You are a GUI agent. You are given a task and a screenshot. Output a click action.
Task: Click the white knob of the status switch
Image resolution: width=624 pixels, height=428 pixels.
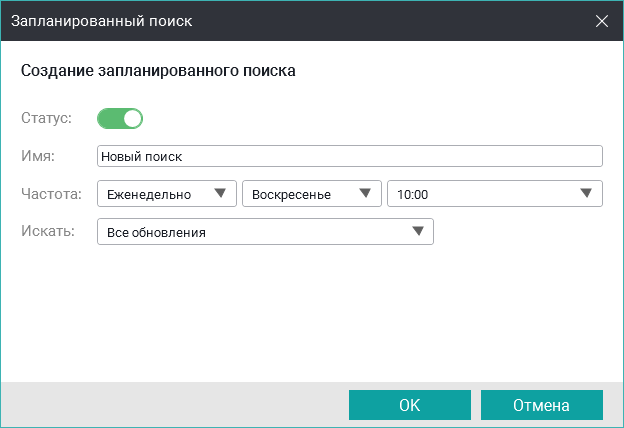click(x=132, y=119)
